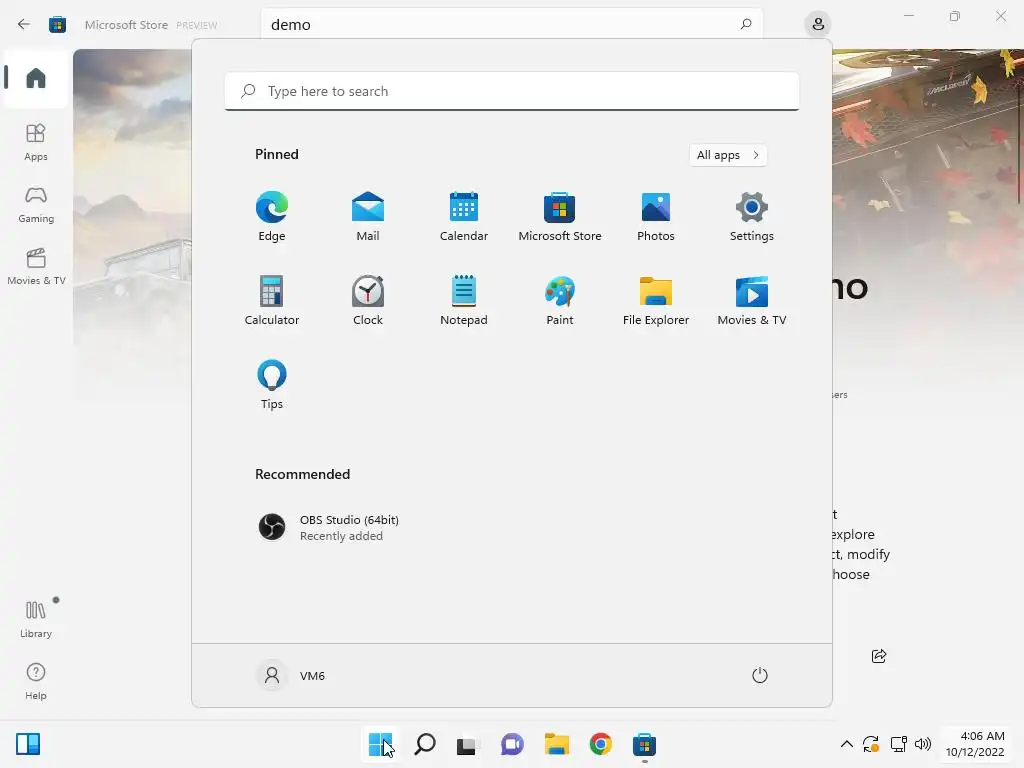Launch Movies & TV from pinned apps
This screenshot has height=768, width=1024.
point(752,300)
